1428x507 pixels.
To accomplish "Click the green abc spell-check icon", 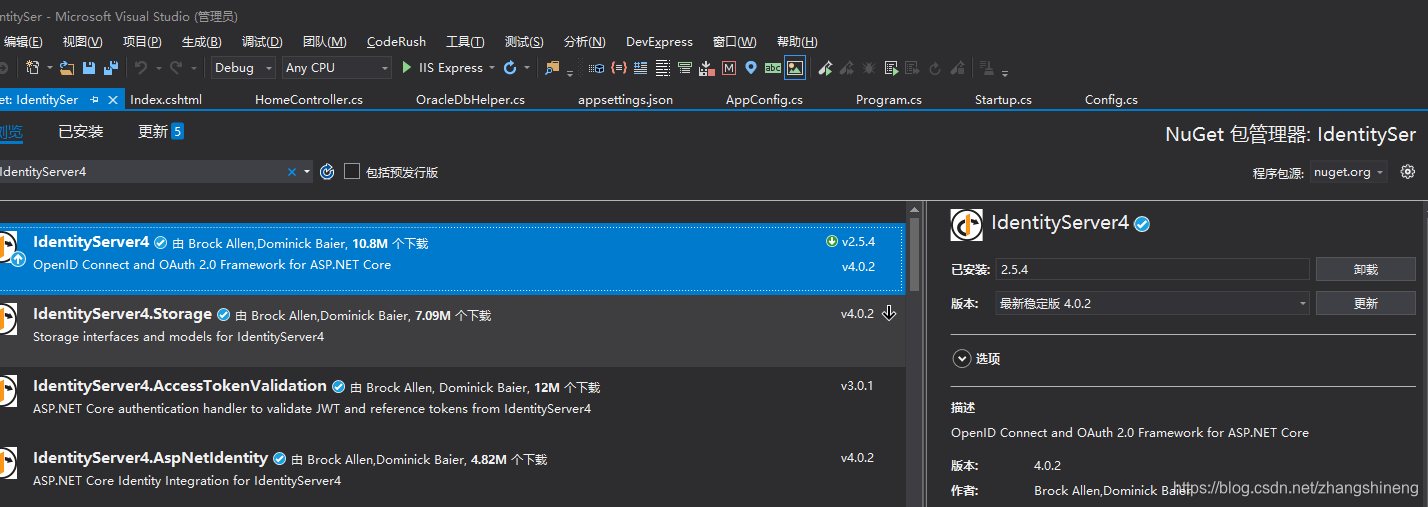I will [x=773, y=68].
